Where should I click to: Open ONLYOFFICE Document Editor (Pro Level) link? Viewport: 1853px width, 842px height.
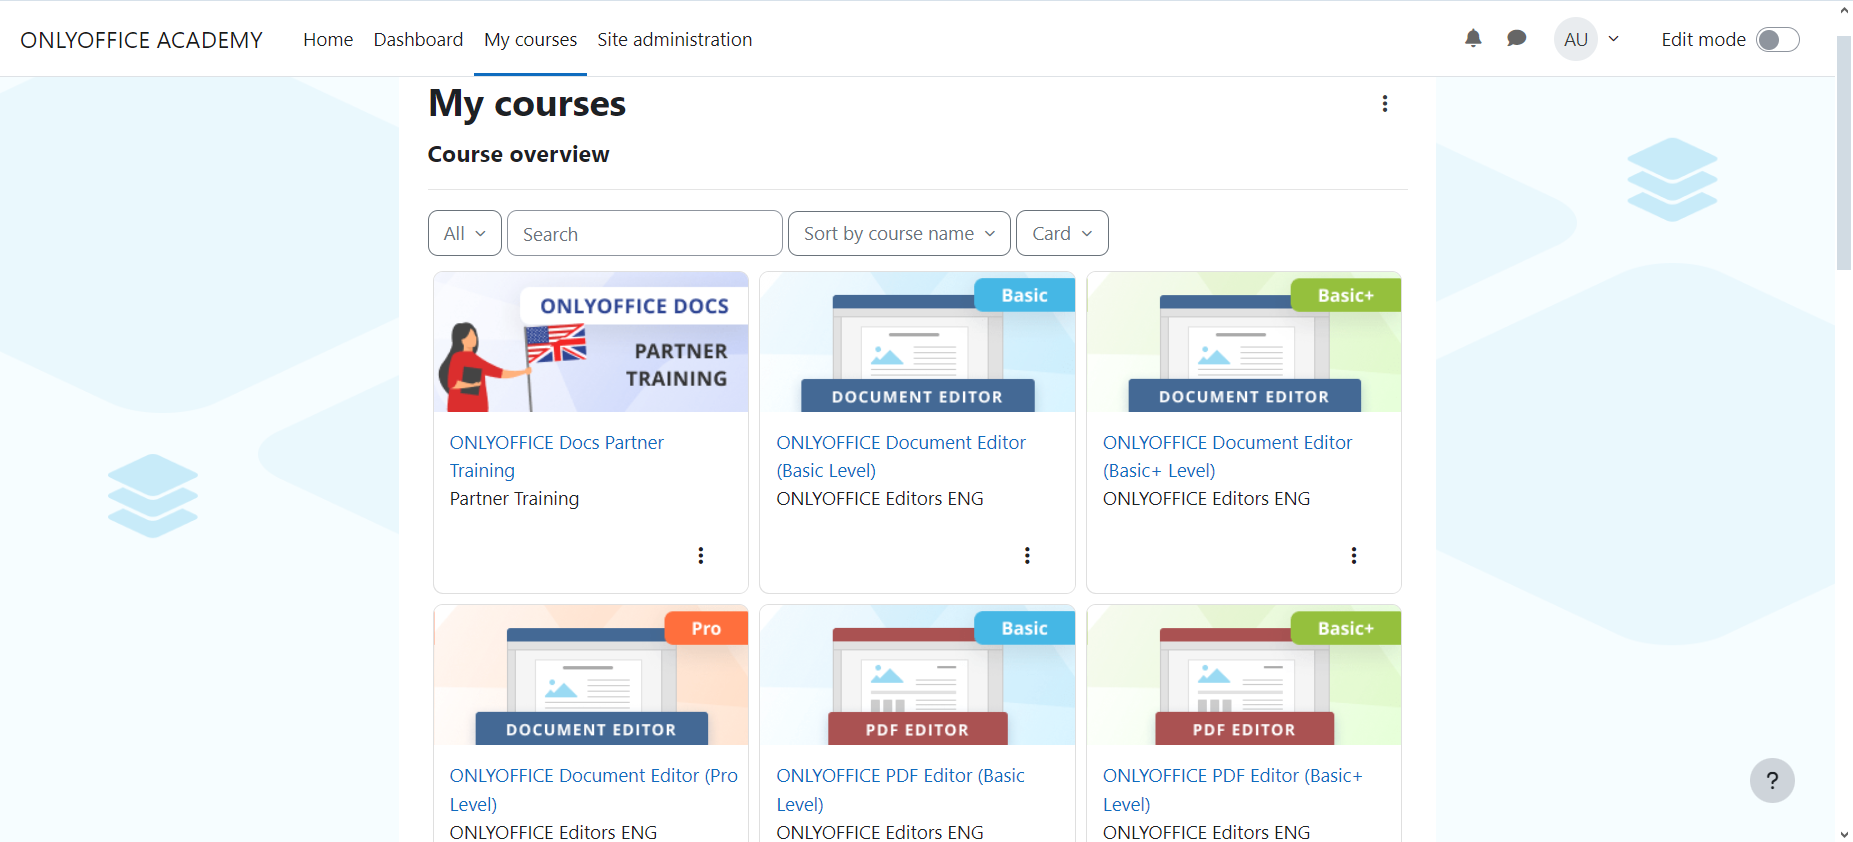point(594,790)
